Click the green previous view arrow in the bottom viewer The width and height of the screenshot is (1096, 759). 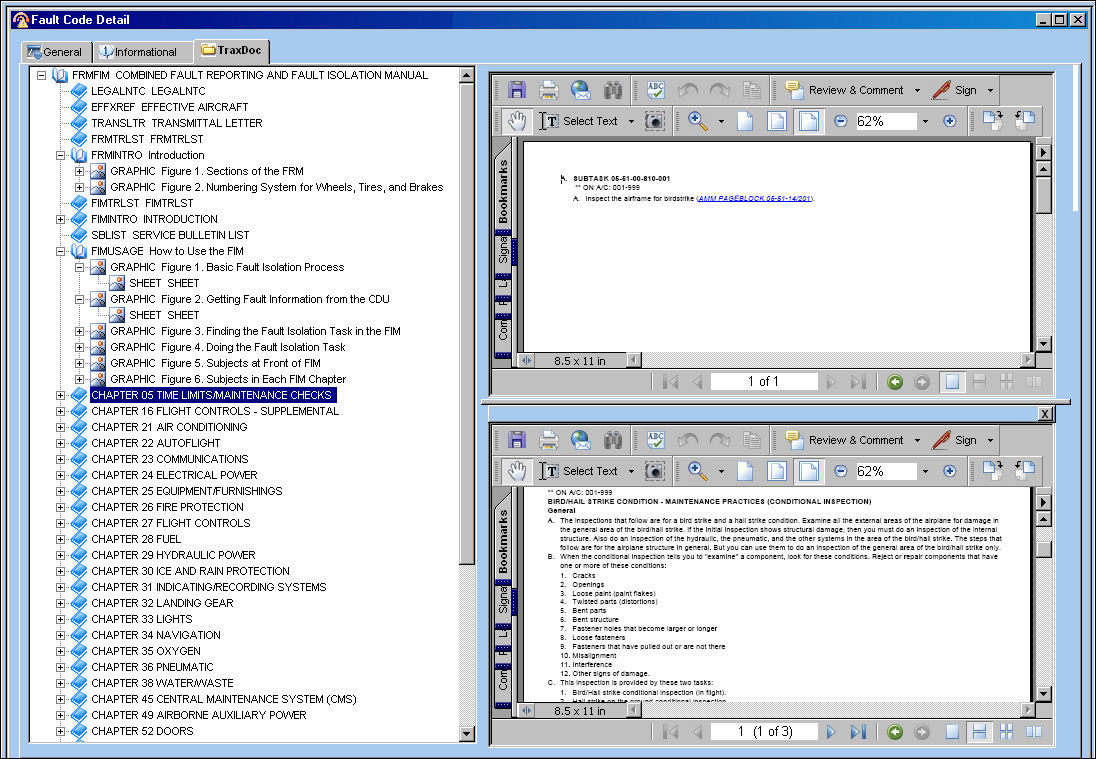[x=895, y=732]
